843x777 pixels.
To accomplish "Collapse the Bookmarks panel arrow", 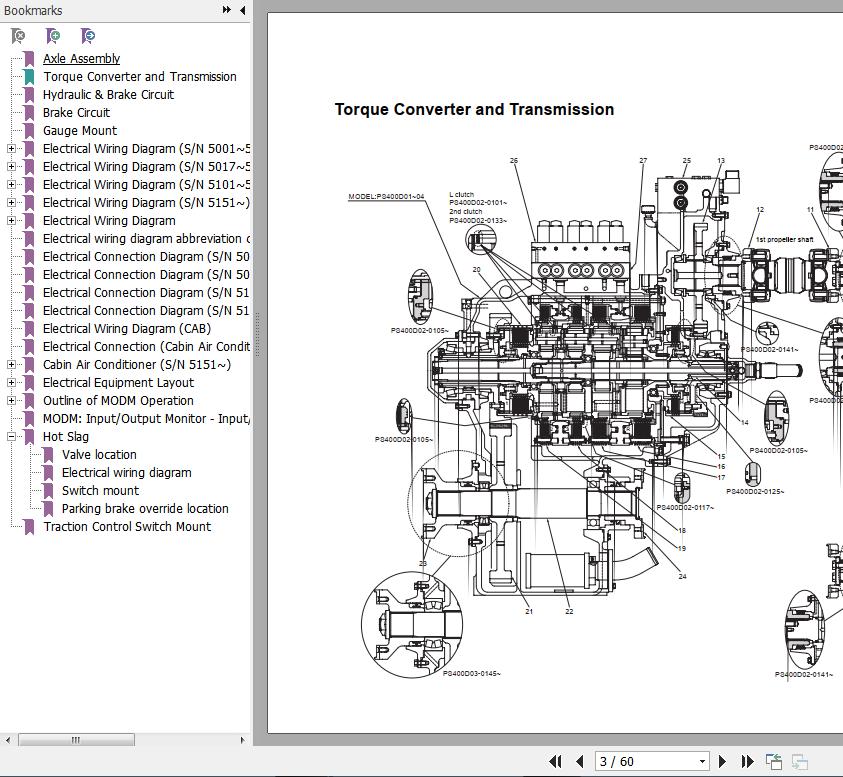I will click(242, 10).
